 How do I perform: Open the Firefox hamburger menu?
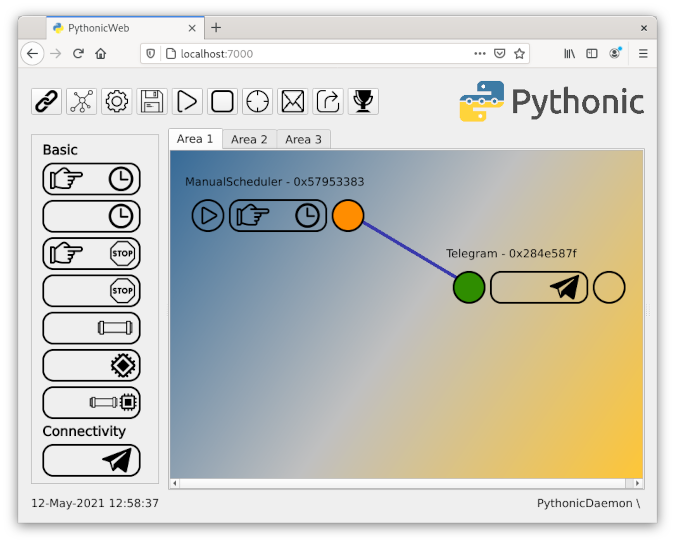point(643,53)
